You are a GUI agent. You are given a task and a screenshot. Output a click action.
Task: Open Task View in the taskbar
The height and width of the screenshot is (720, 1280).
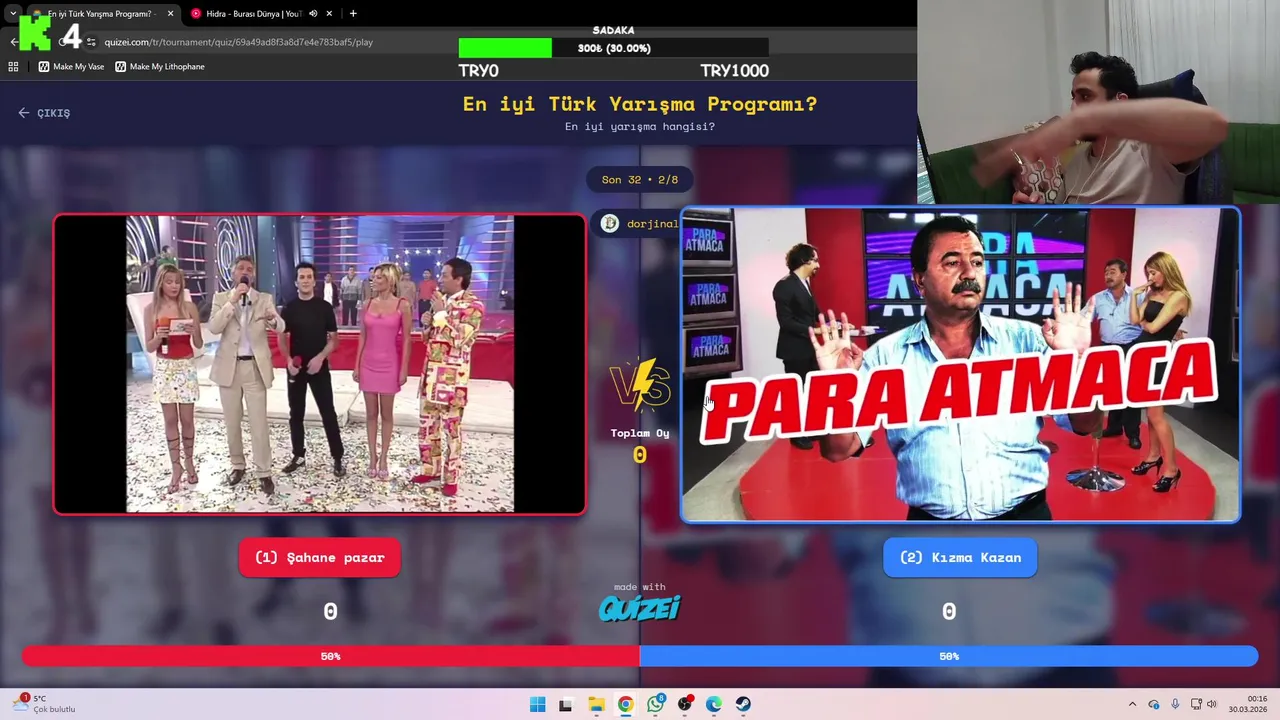566,704
